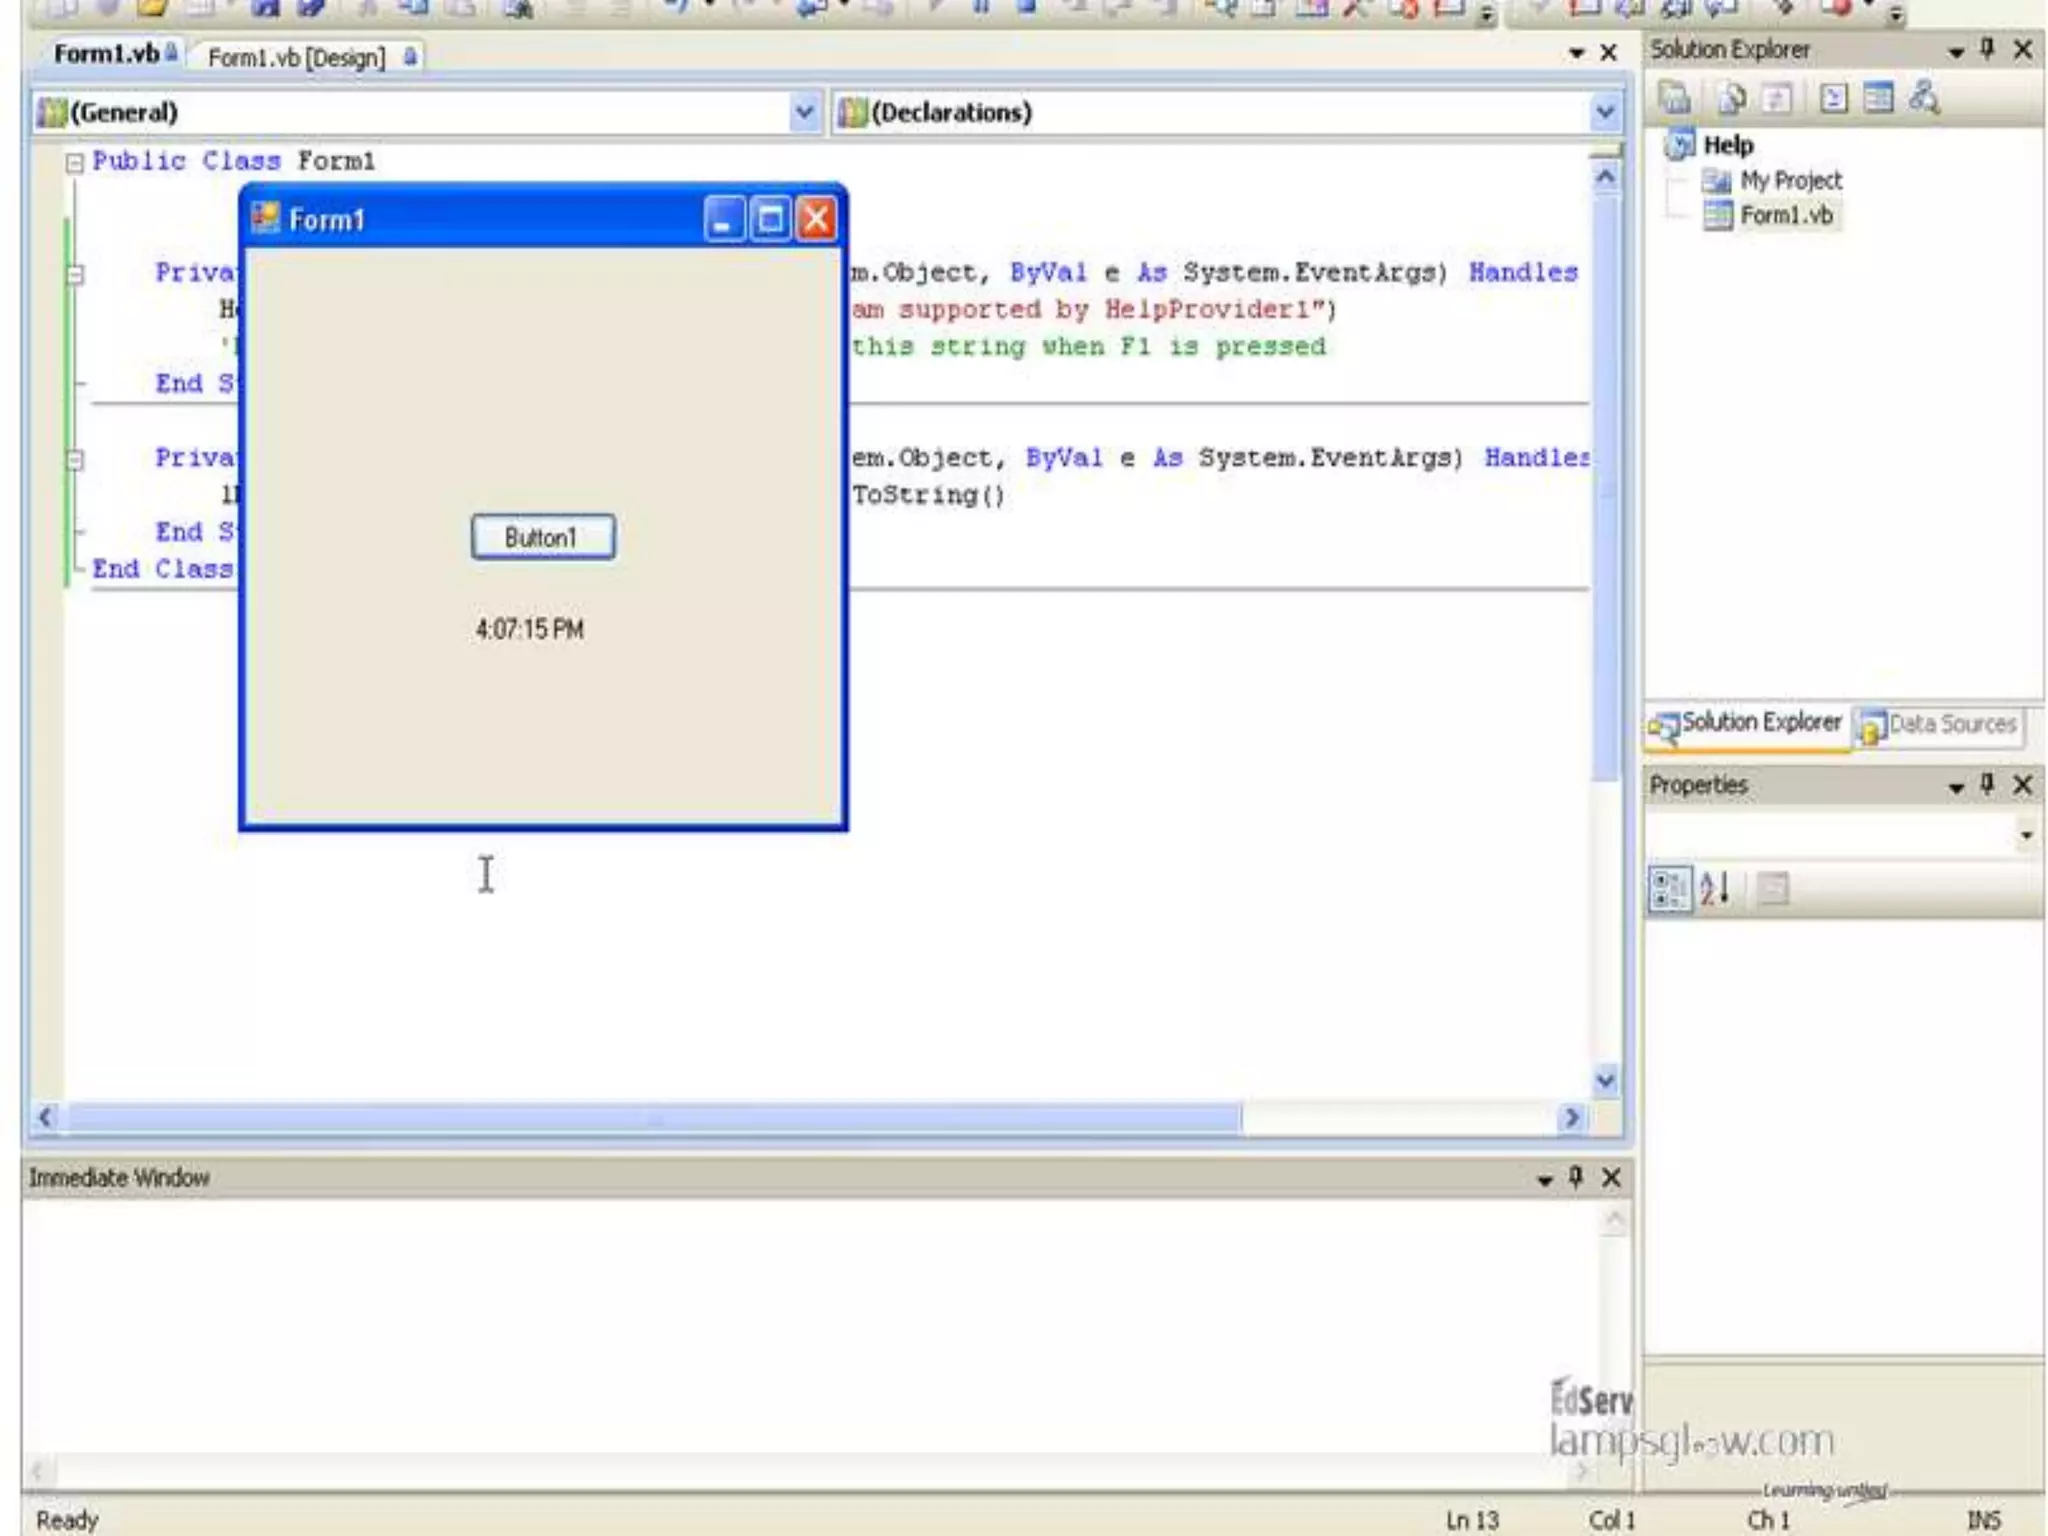Click code editor vertical scrollbar down arrow
The width and height of the screenshot is (2048, 1536).
click(1606, 1080)
